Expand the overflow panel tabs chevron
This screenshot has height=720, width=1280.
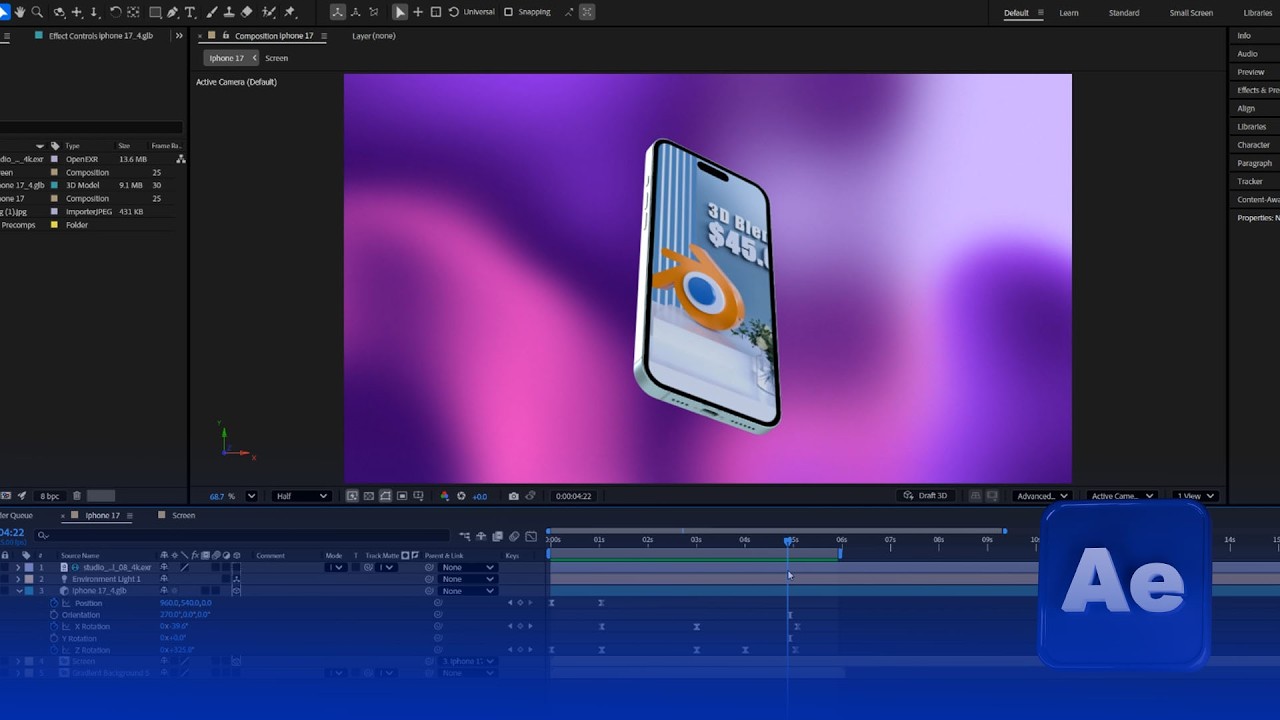tap(179, 36)
